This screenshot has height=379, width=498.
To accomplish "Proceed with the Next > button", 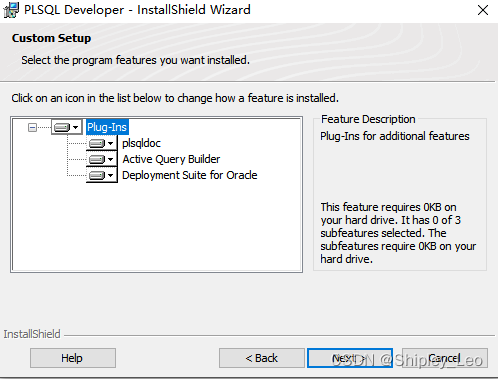I will point(350,358).
